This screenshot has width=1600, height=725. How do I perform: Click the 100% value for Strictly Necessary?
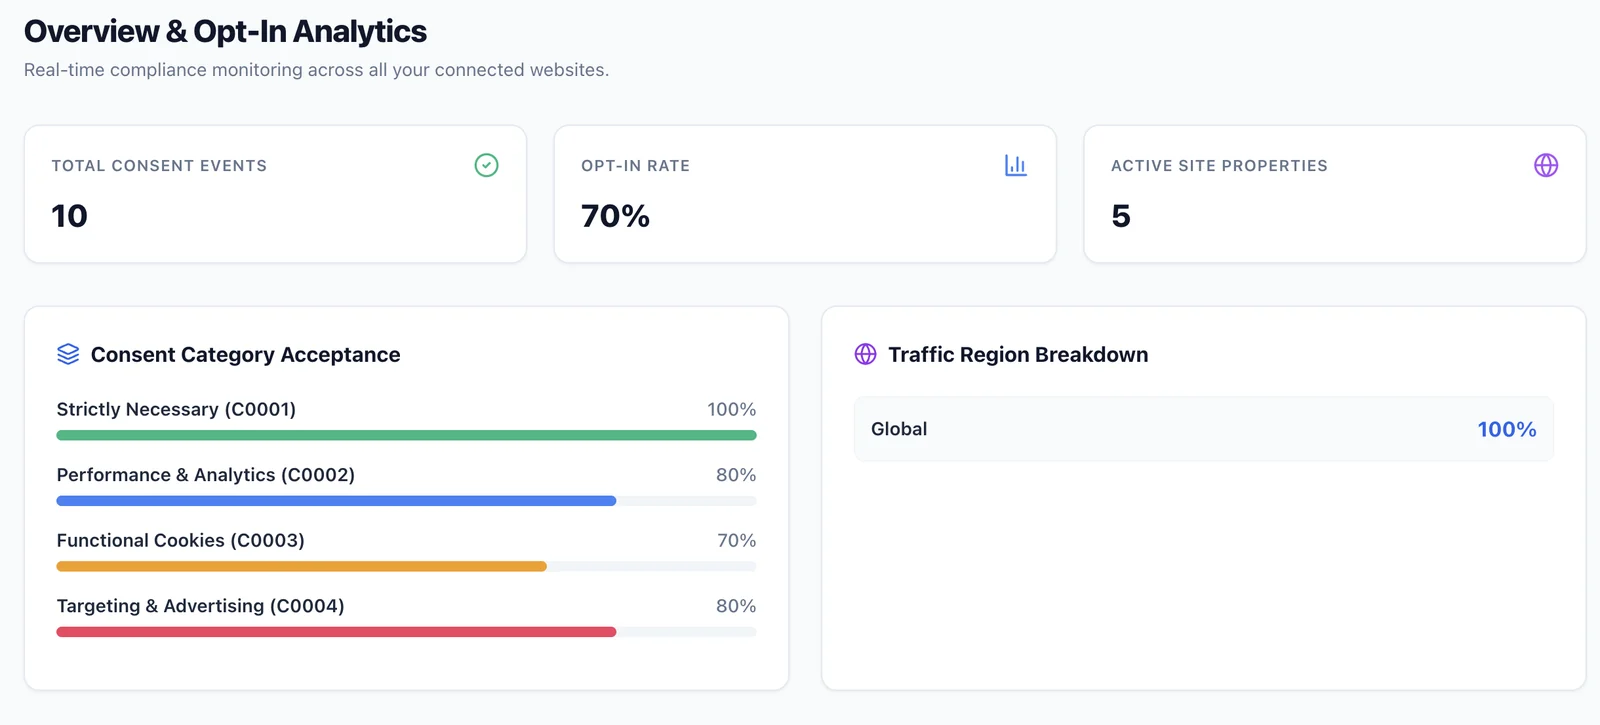(x=732, y=409)
